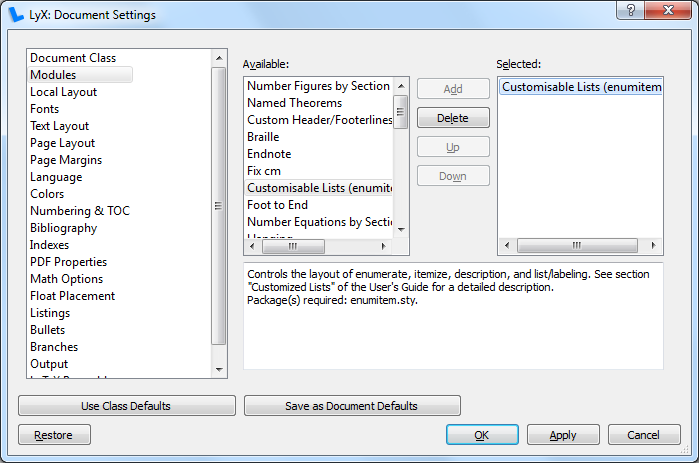
Task: Click Save as Document Defaults
Action: coord(352,406)
